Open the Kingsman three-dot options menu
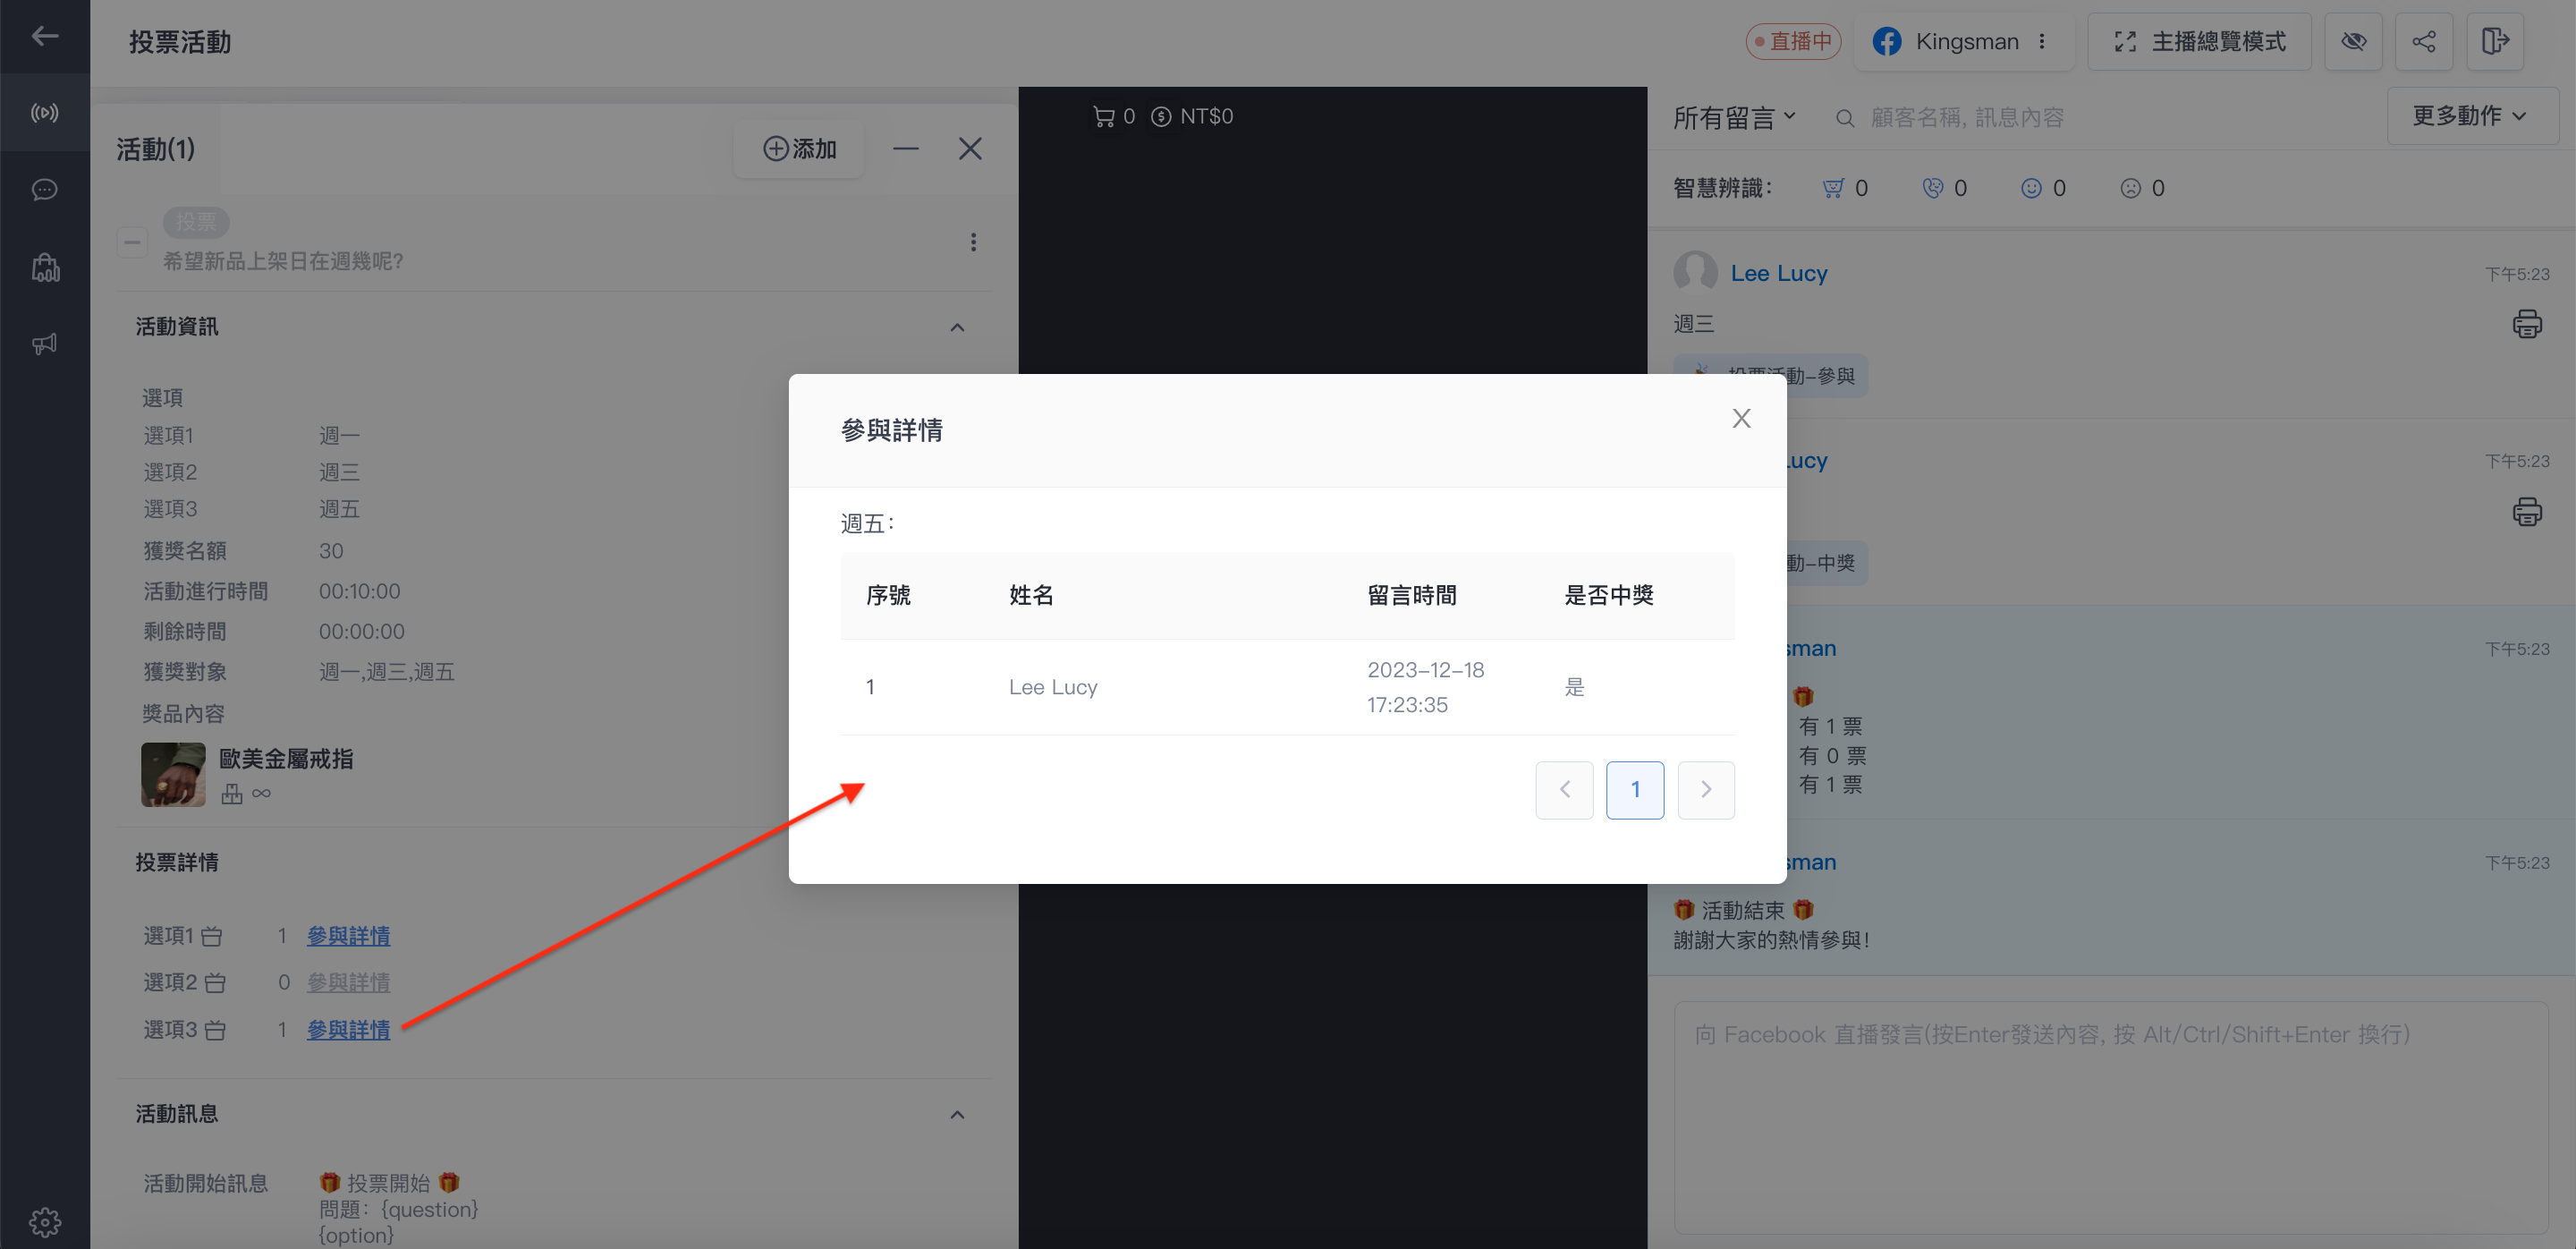Viewport: 2576px width, 1249px height. [2042, 41]
